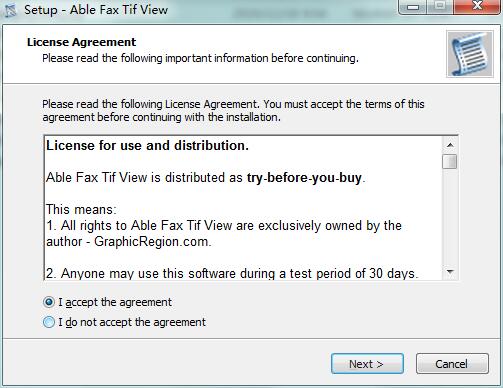Click the 'Setup - Able Fax Tif View' title bar
The height and width of the screenshot is (388, 503).
[x=96, y=10]
